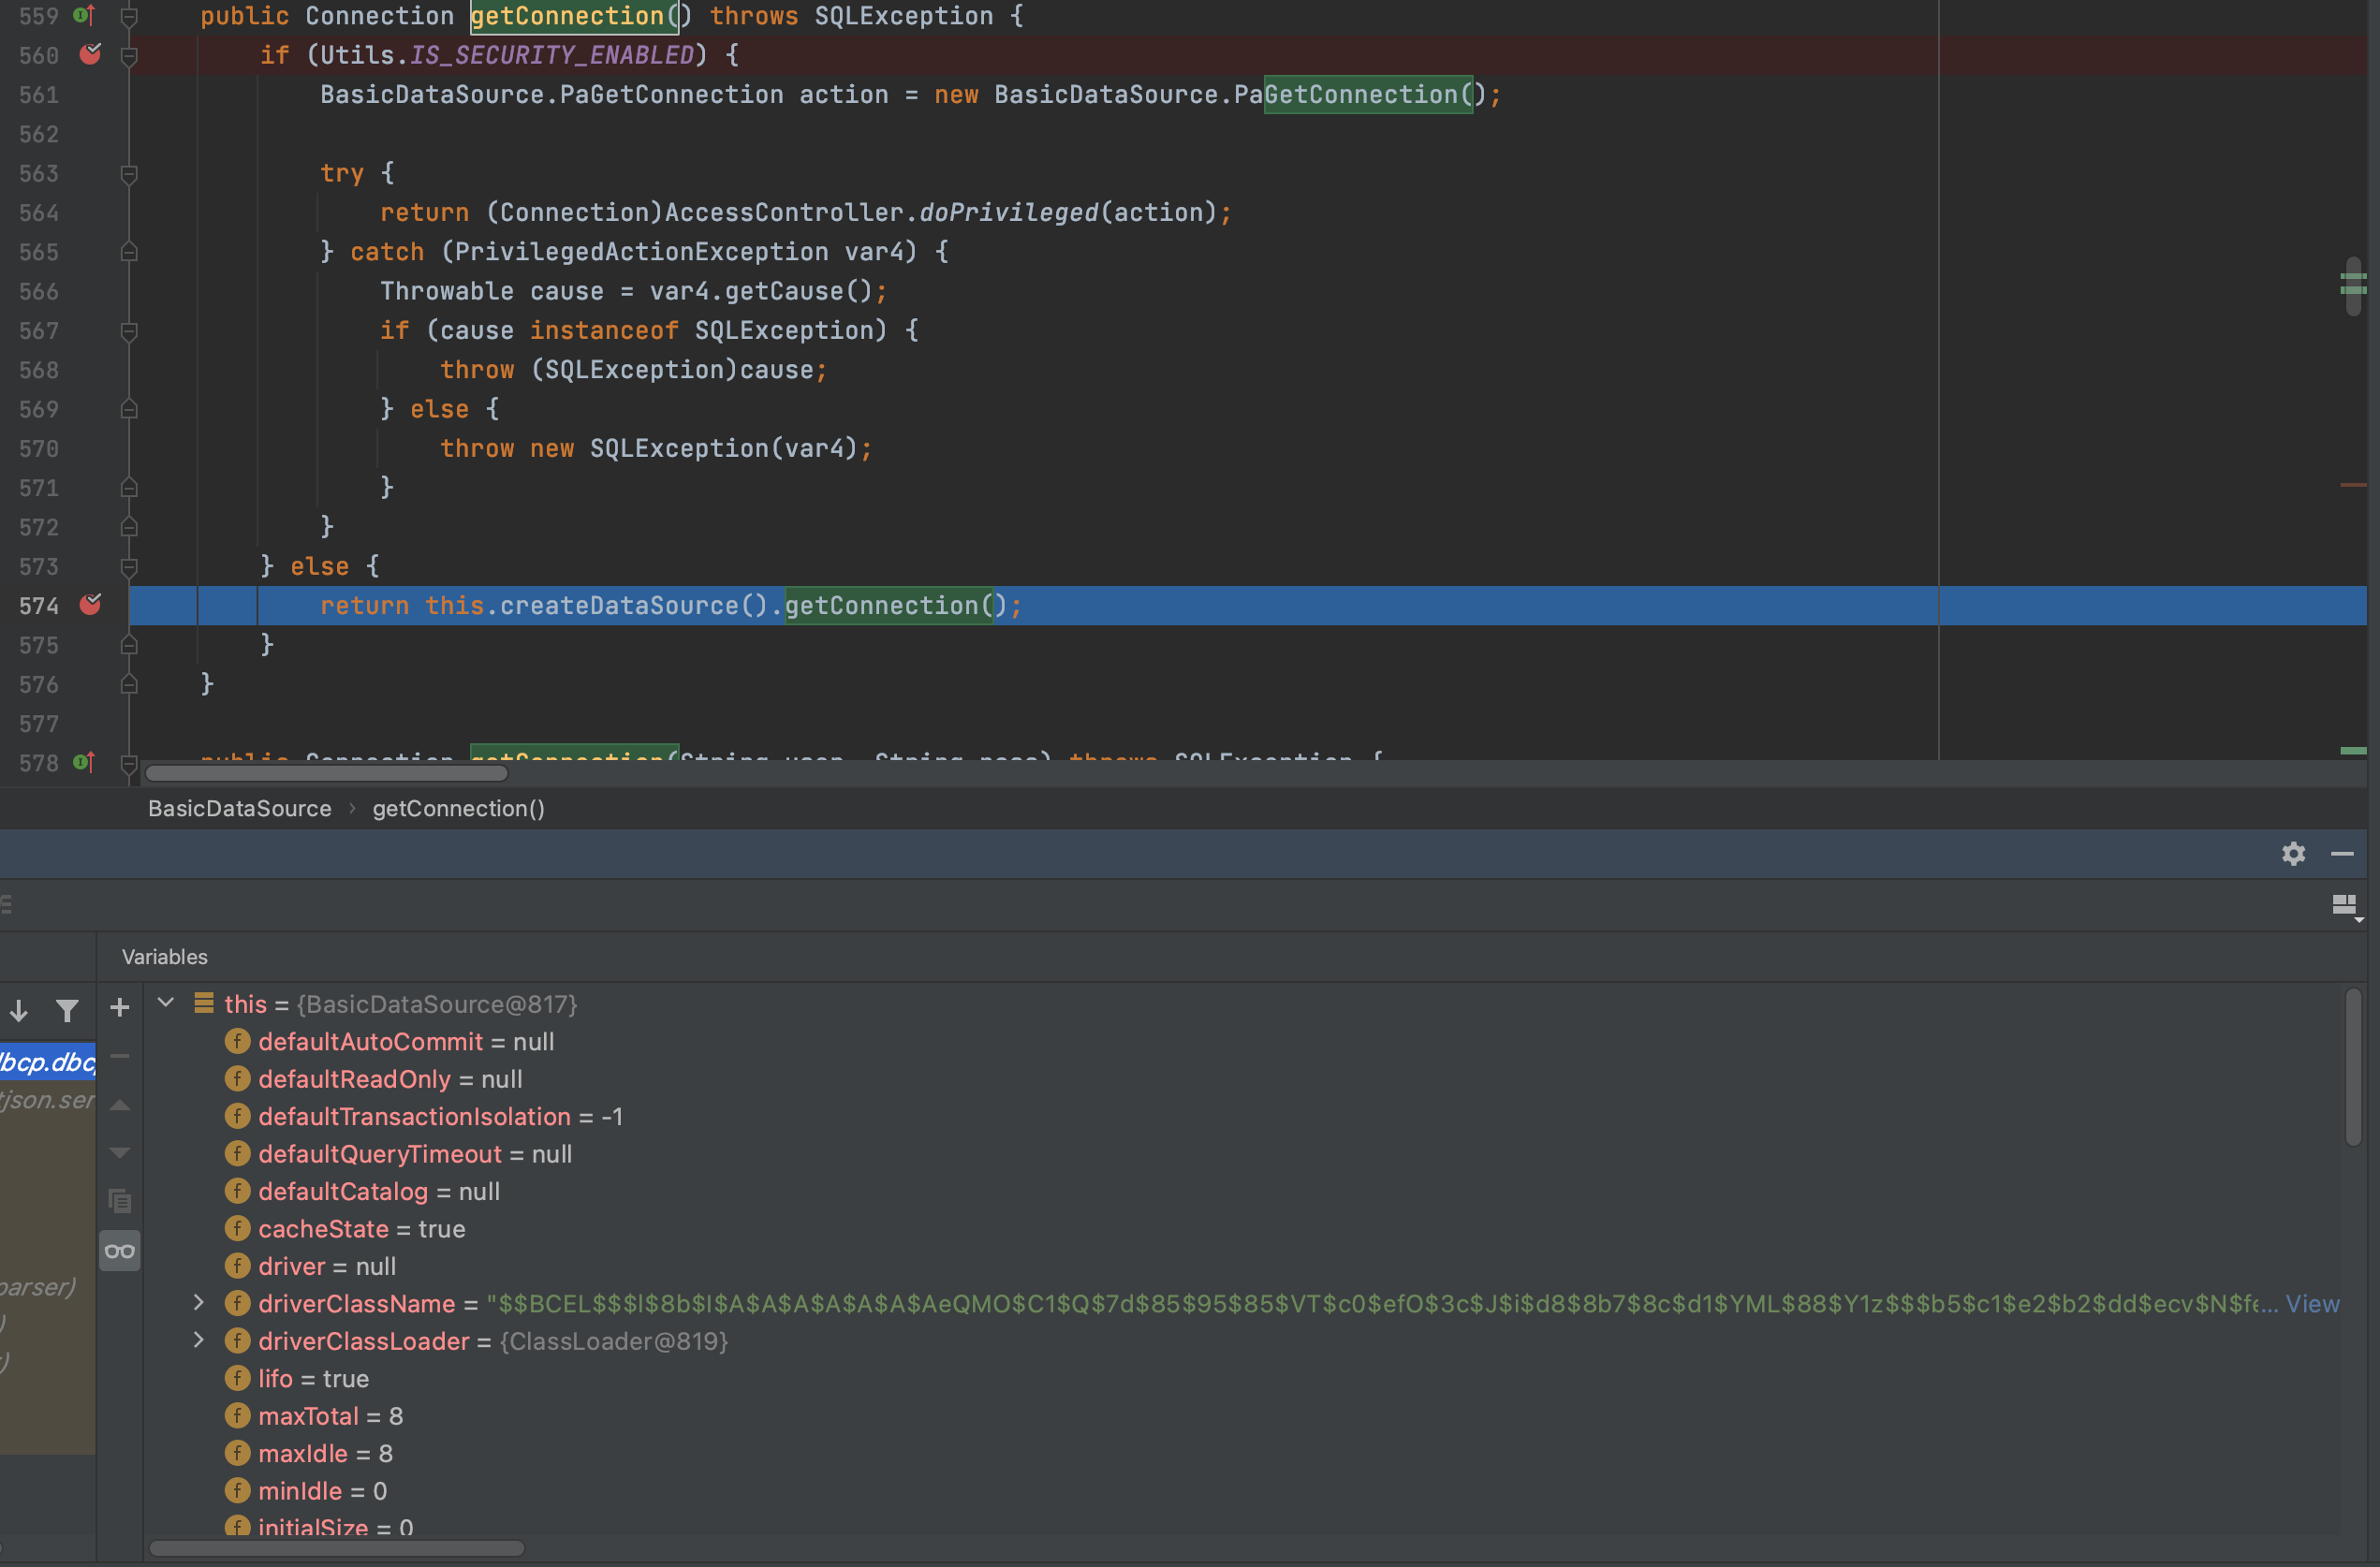Viewport: 2380px width, 1567px height.
Task: Collapse the getConnection method fold at line 559
Action: [x=129, y=16]
